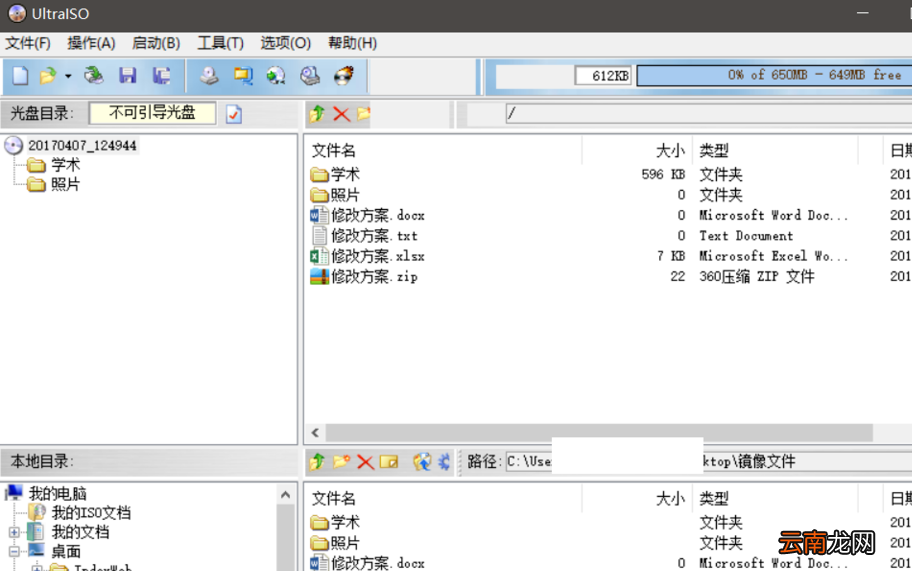Viewport: 912px width, 571px height.
Task: Select 照片 folder row in disc file list
Action: pos(345,195)
